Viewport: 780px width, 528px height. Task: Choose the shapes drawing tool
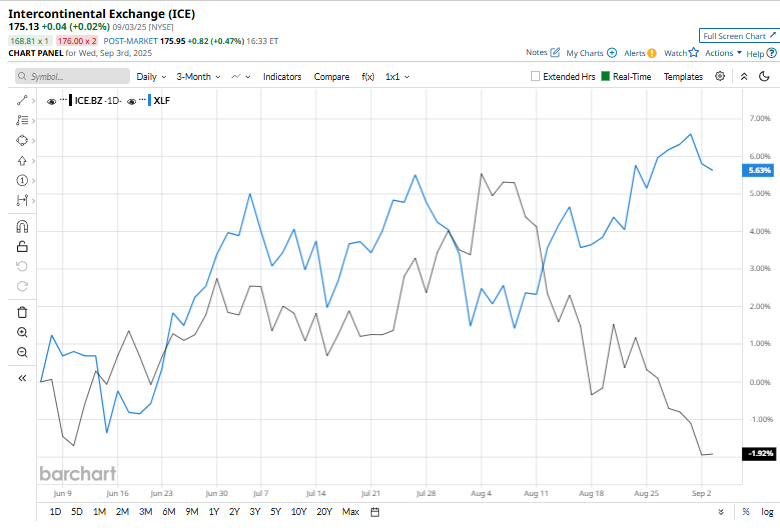tap(22, 140)
